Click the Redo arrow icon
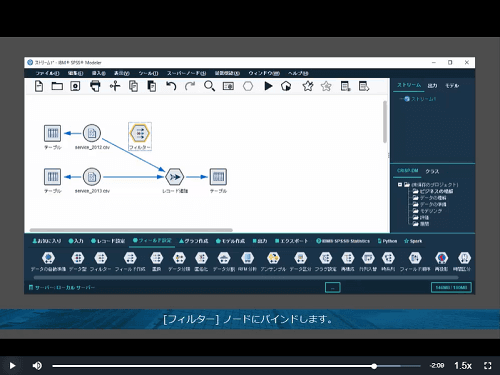Image resolution: width=500 pixels, height=375 pixels. [x=190, y=86]
